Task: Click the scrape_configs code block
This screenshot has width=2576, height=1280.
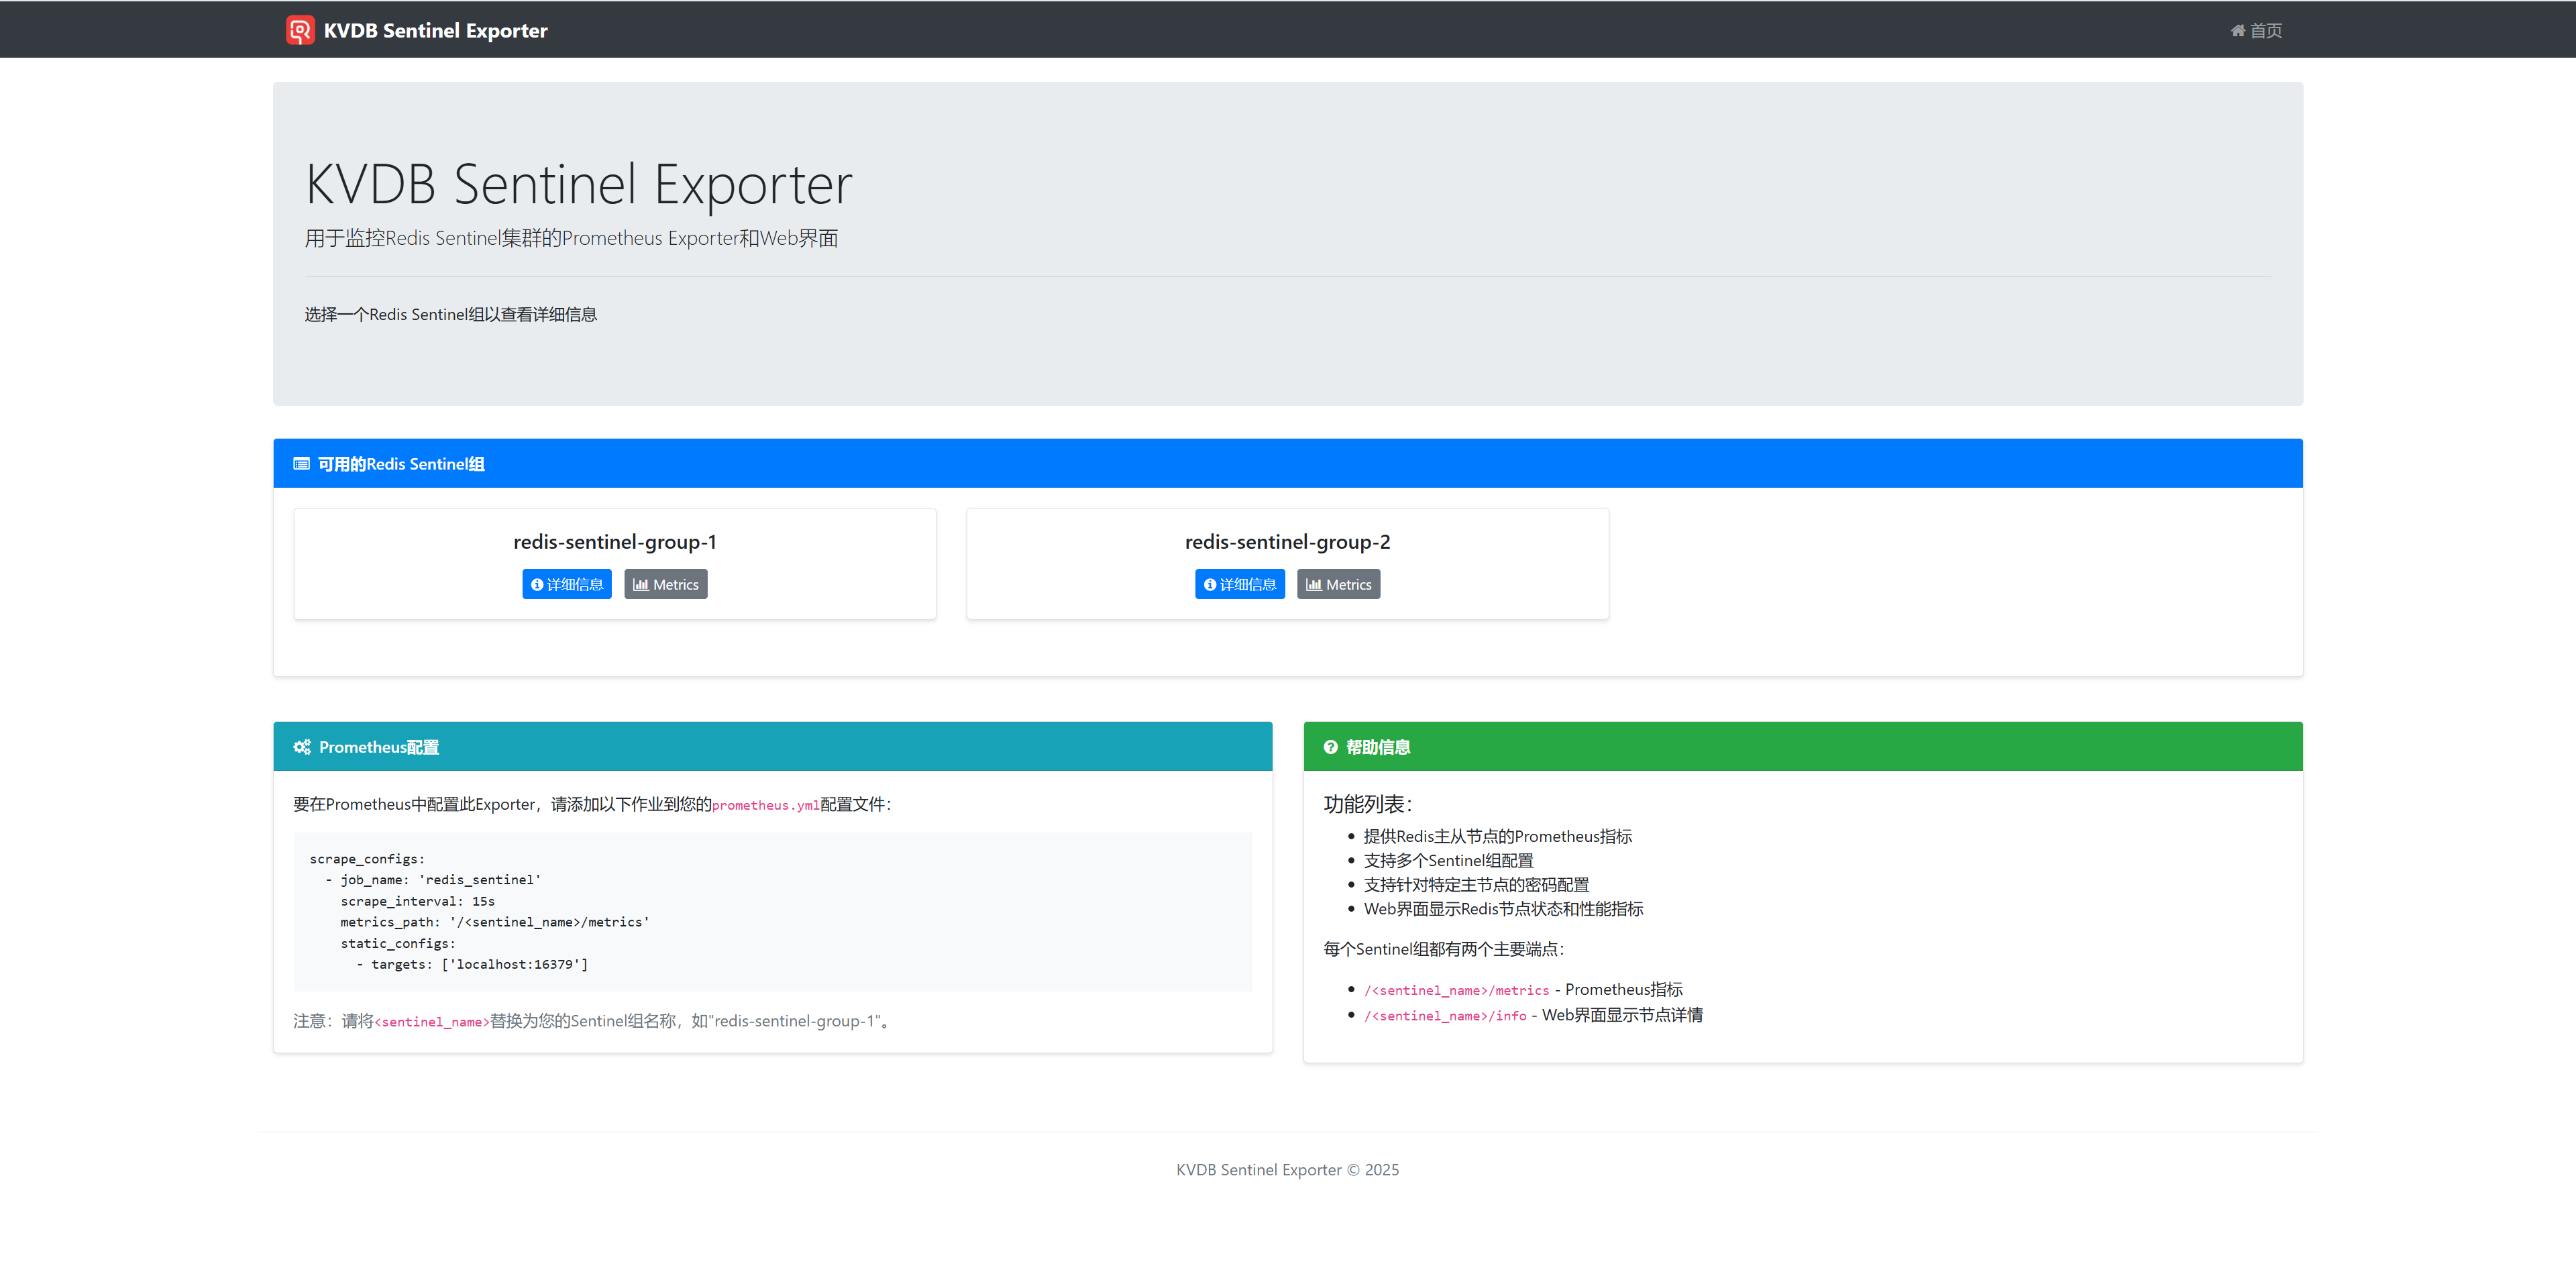Action: [772, 911]
